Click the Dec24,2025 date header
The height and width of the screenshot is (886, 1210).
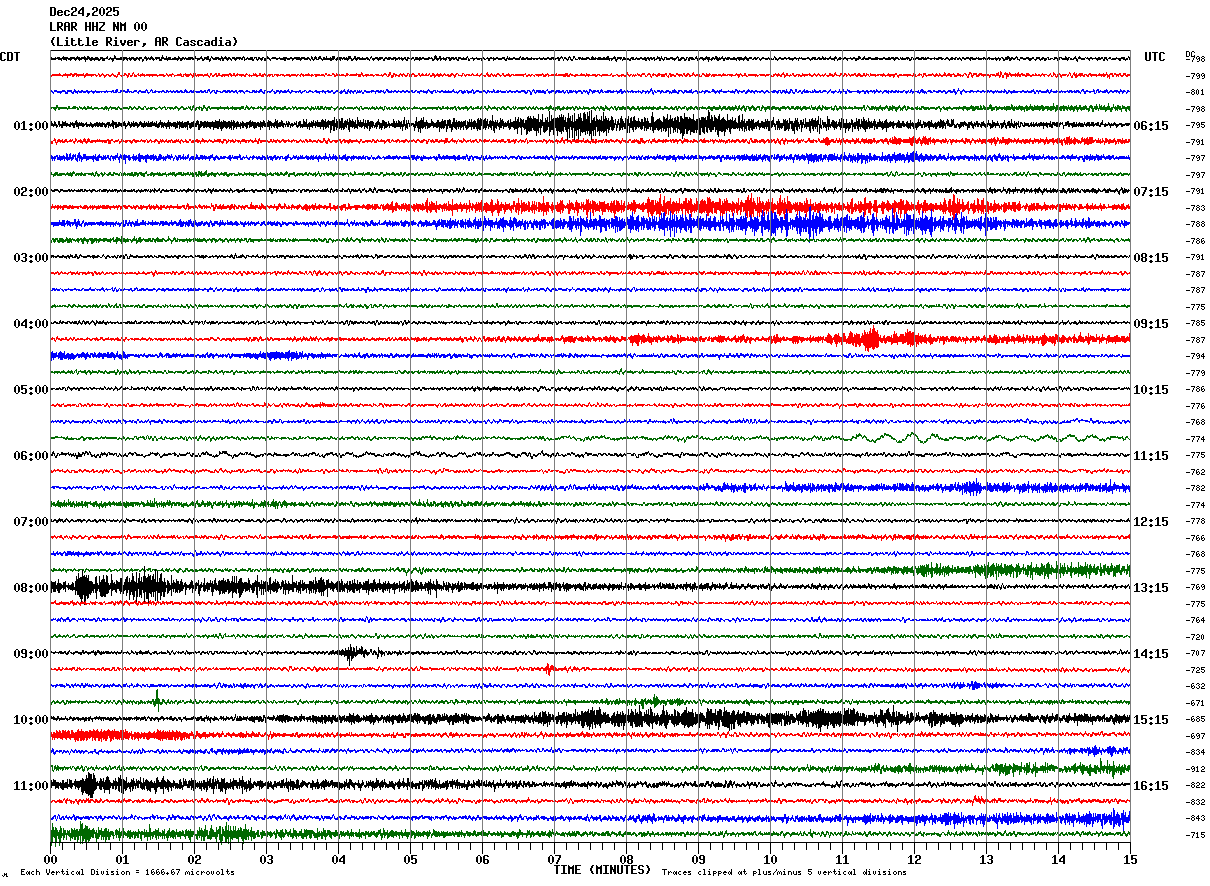tap(84, 12)
